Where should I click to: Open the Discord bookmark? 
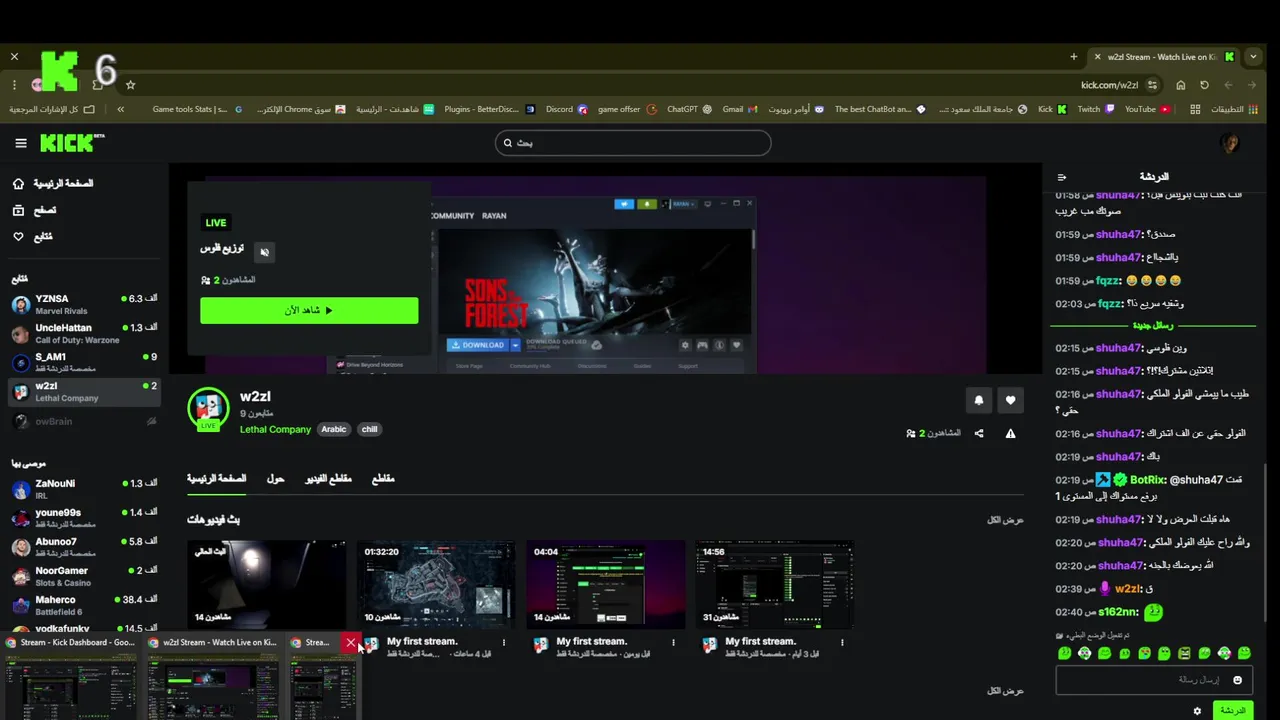tap(566, 109)
